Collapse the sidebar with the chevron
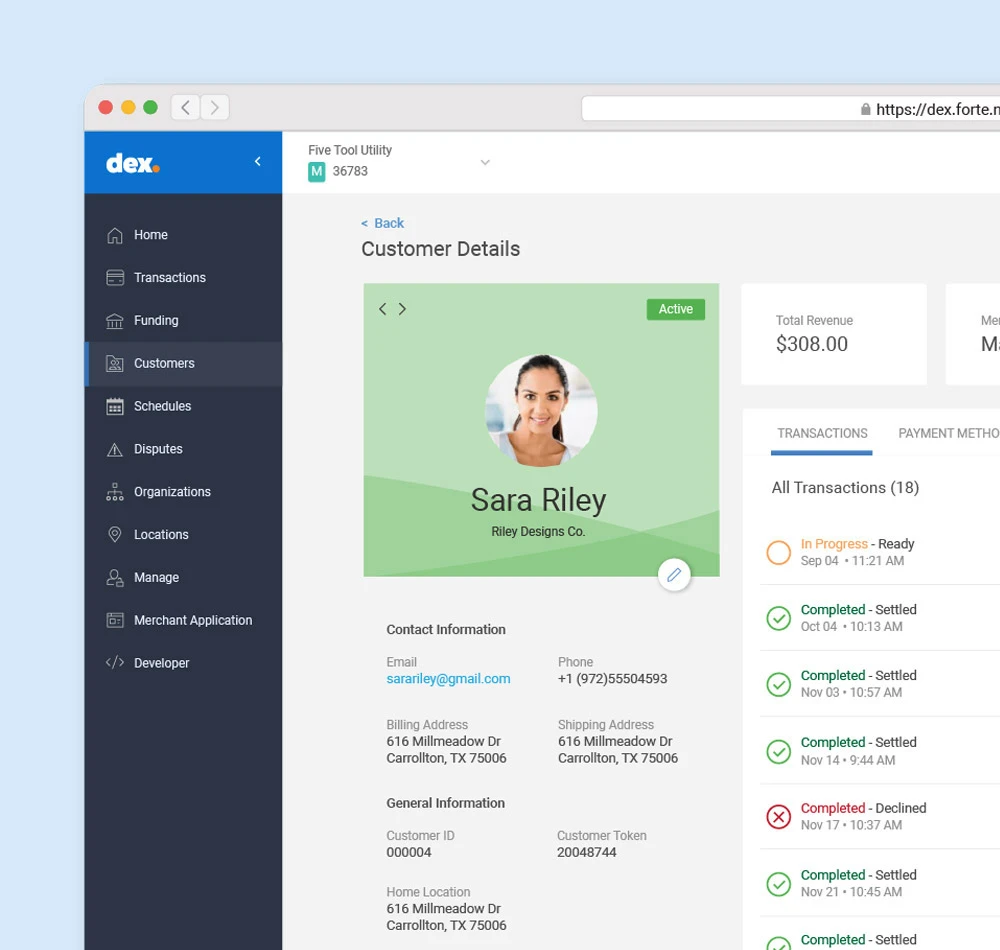Screen dimensions: 1000x950 tap(258, 161)
